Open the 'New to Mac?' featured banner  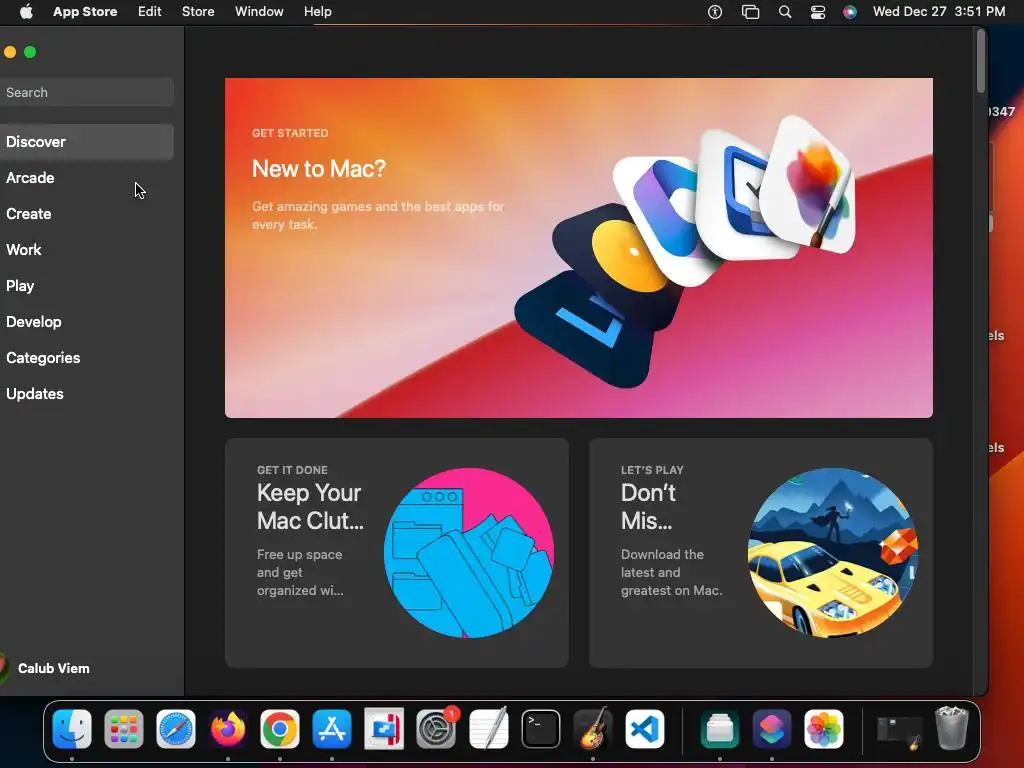pyautogui.click(x=579, y=248)
